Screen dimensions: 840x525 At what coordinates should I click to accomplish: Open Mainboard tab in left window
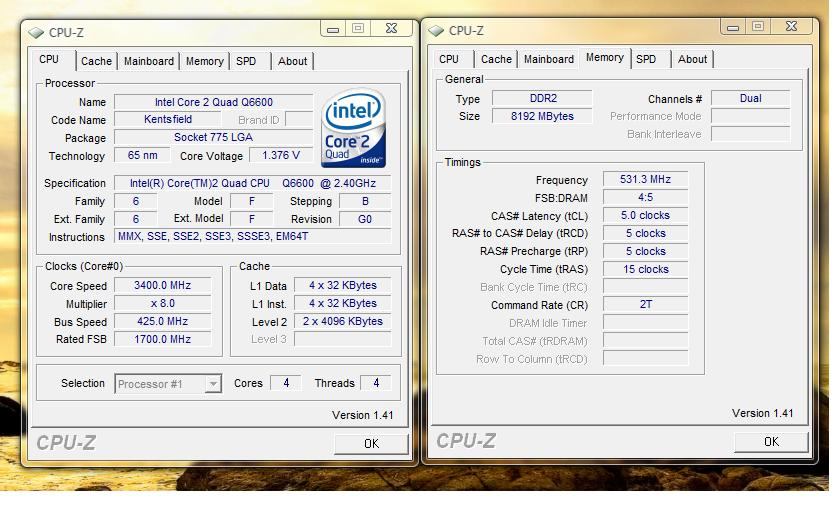coord(149,61)
